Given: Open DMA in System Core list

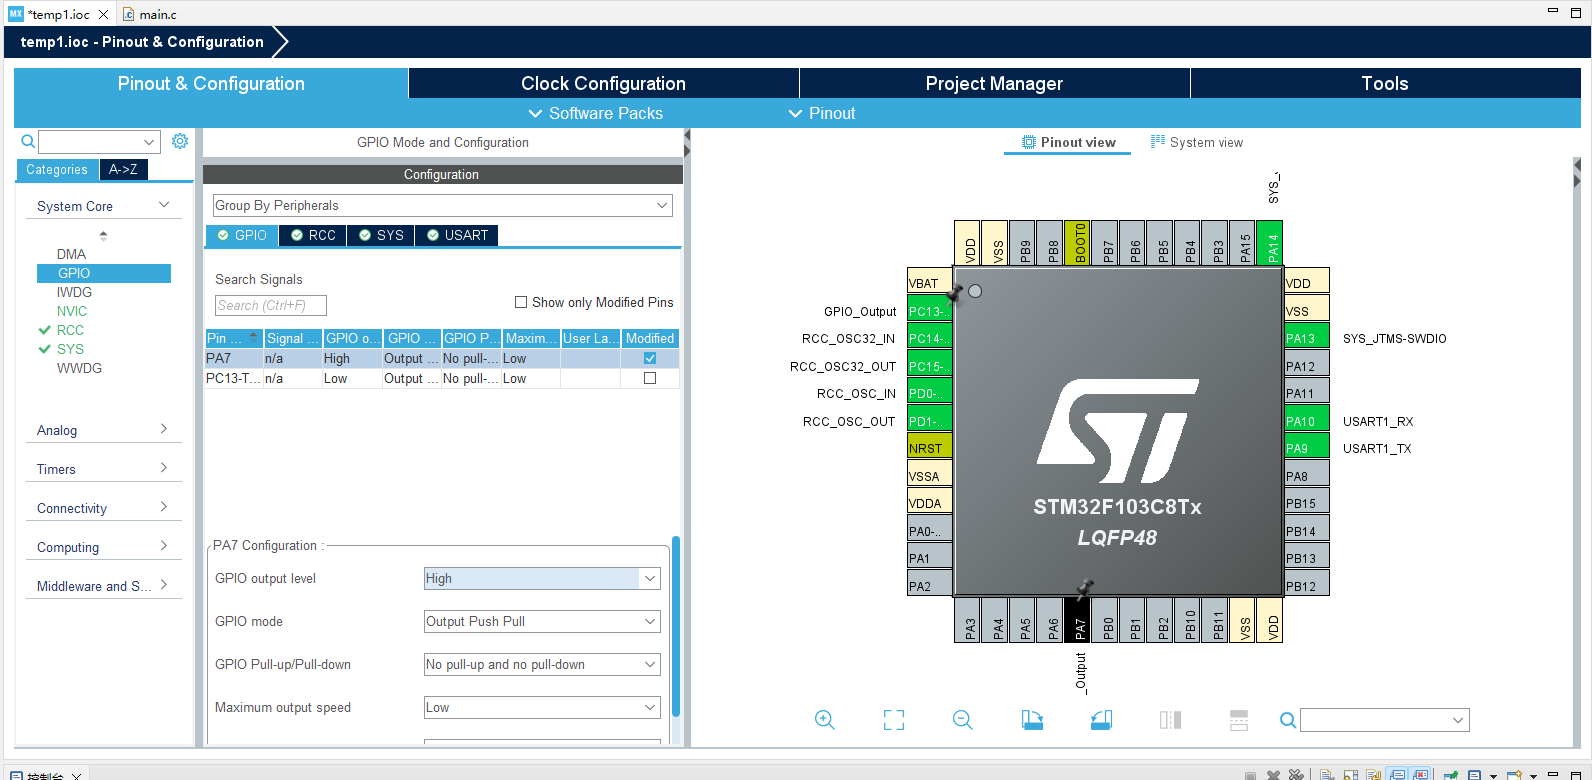Looking at the screenshot, I should point(71,254).
